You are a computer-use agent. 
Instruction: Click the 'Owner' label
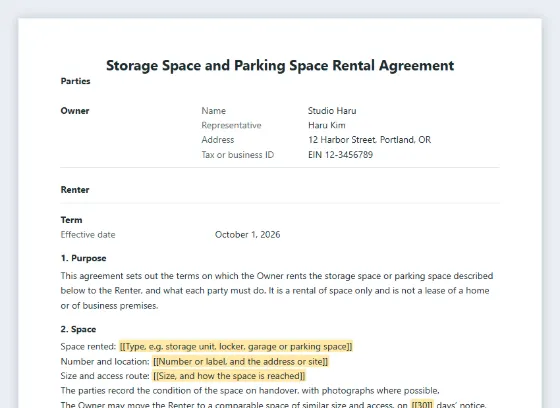(x=75, y=111)
